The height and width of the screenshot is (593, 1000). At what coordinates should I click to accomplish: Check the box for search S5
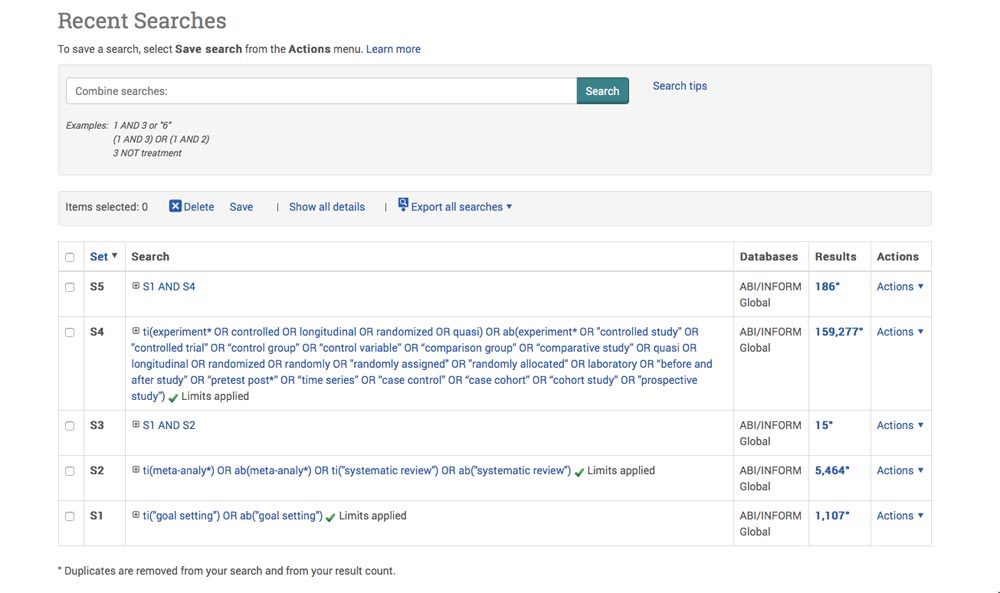coord(70,287)
